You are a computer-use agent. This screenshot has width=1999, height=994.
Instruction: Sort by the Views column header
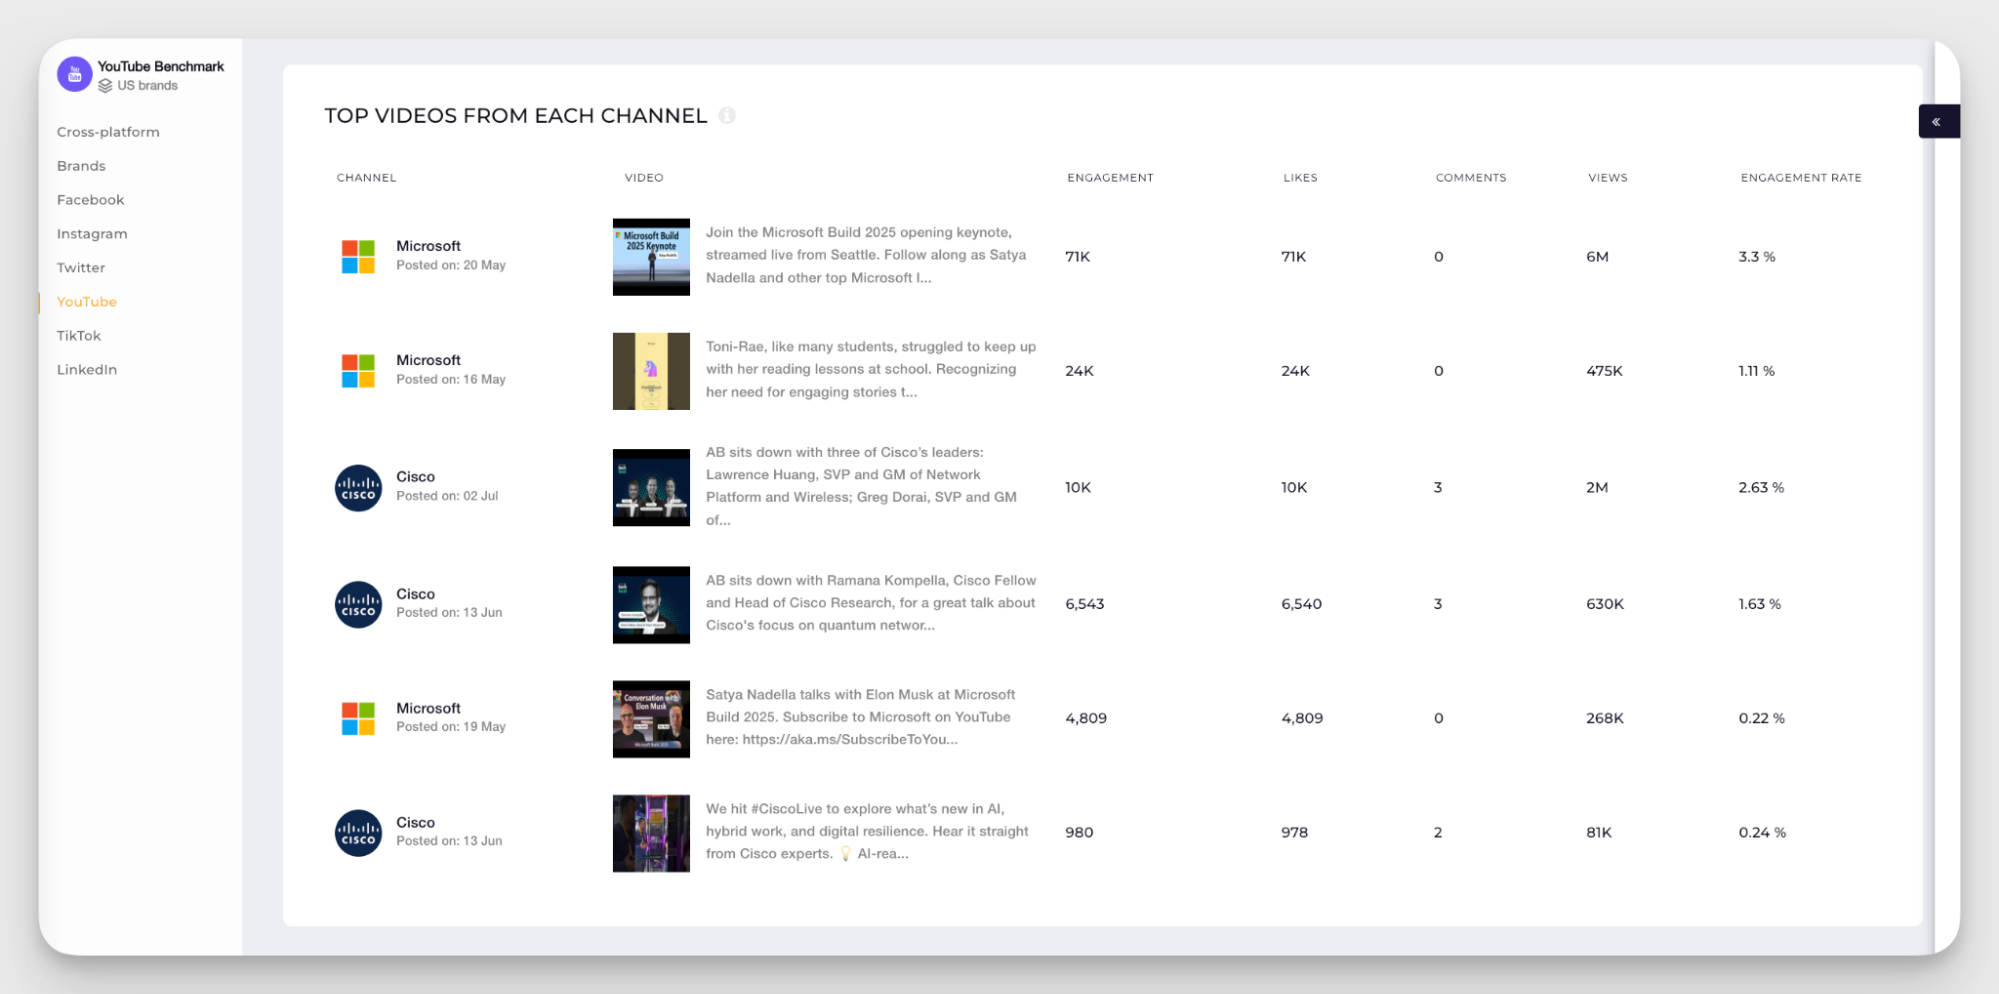coord(1607,178)
